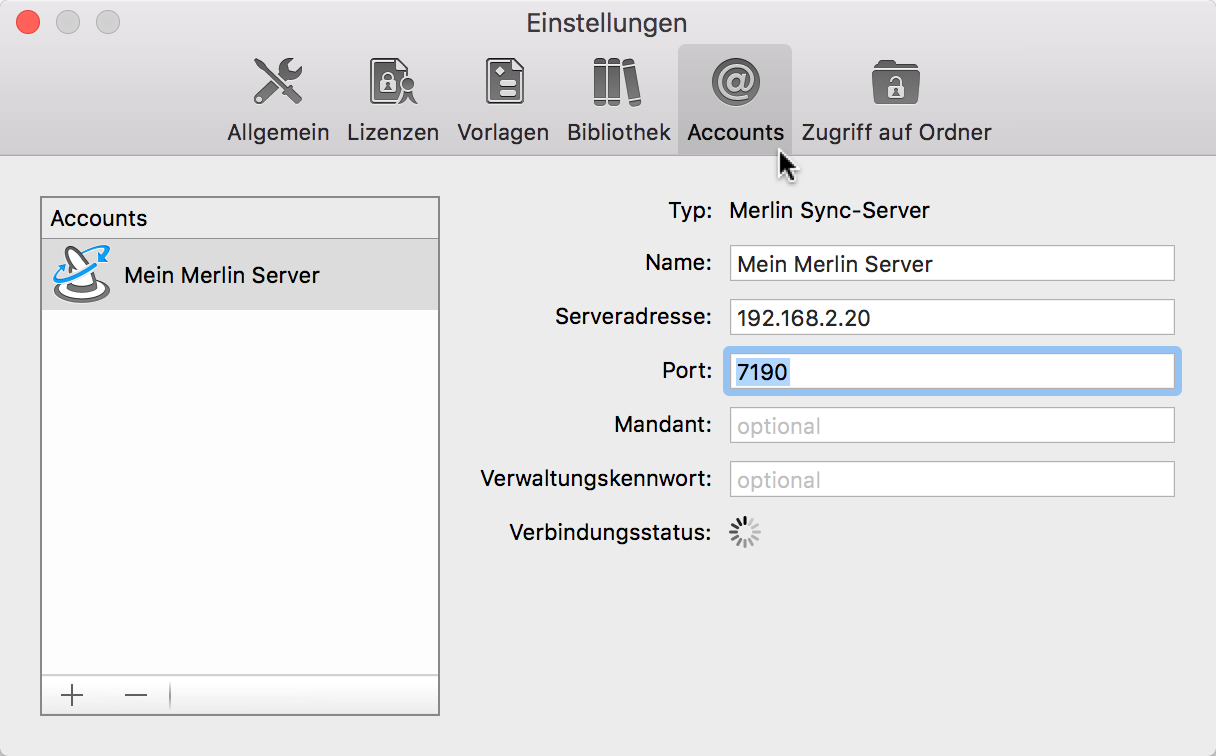Switch to Zugriff auf Ordner tab label
Image resolution: width=1216 pixels, height=756 pixels.
pyautogui.click(x=897, y=132)
